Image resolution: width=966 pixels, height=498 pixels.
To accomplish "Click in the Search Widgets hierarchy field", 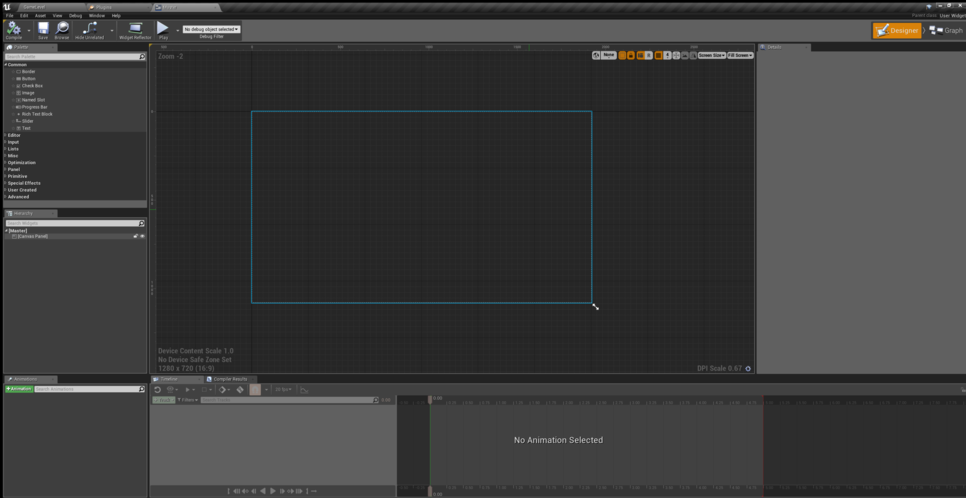I will (x=75, y=223).
